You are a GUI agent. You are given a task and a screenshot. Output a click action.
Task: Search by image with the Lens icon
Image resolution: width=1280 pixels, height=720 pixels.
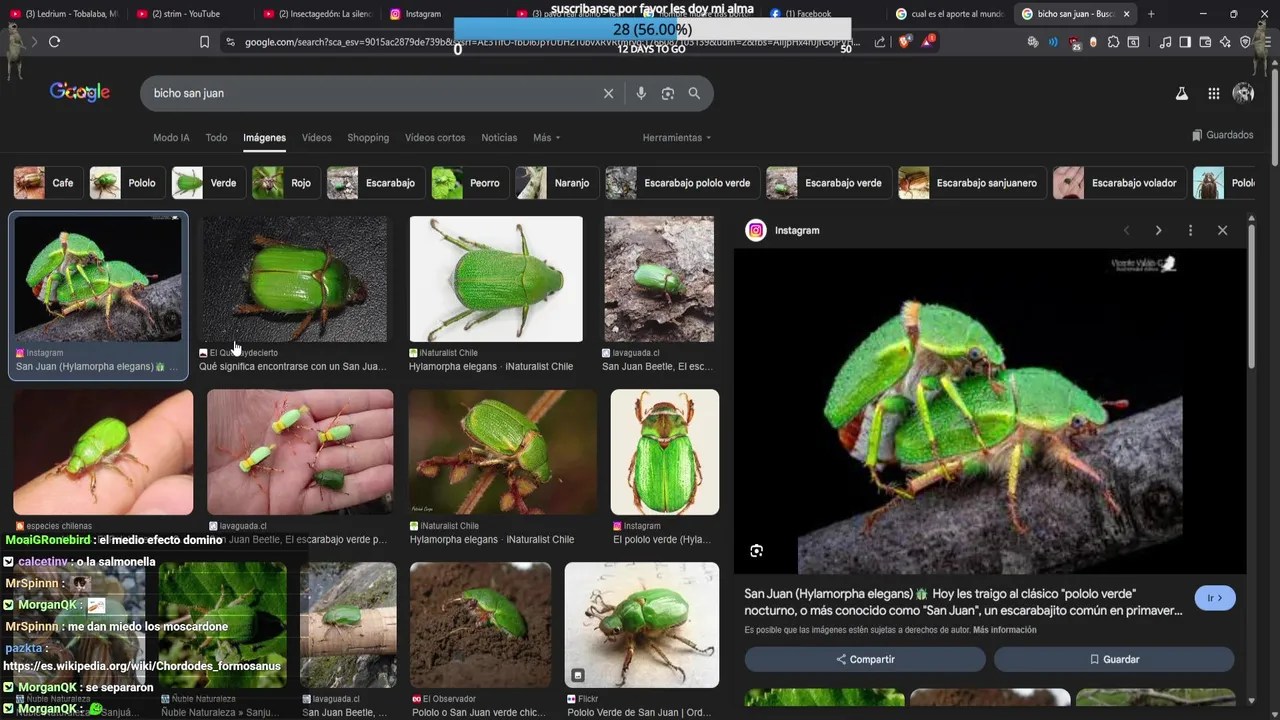pos(667,93)
